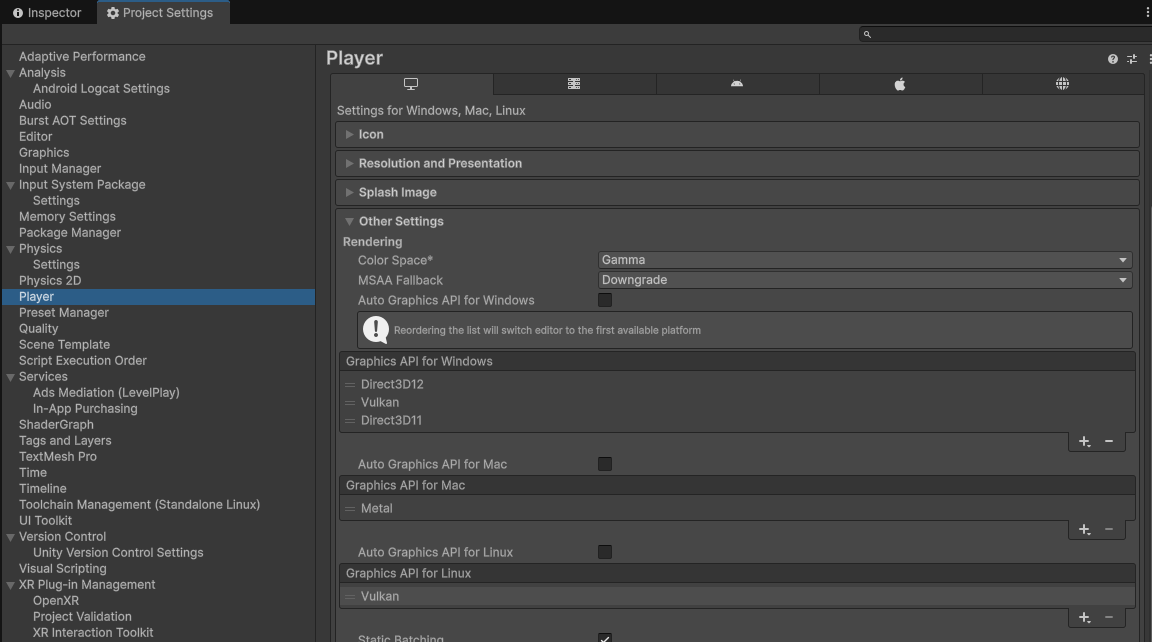Switch to the Dedicated Server platform tab
Image resolution: width=1152 pixels, height=642 pixels.
574,84
